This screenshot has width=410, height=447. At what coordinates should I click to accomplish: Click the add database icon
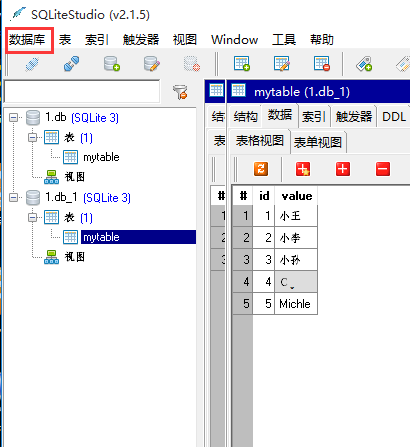pos(112,64)
